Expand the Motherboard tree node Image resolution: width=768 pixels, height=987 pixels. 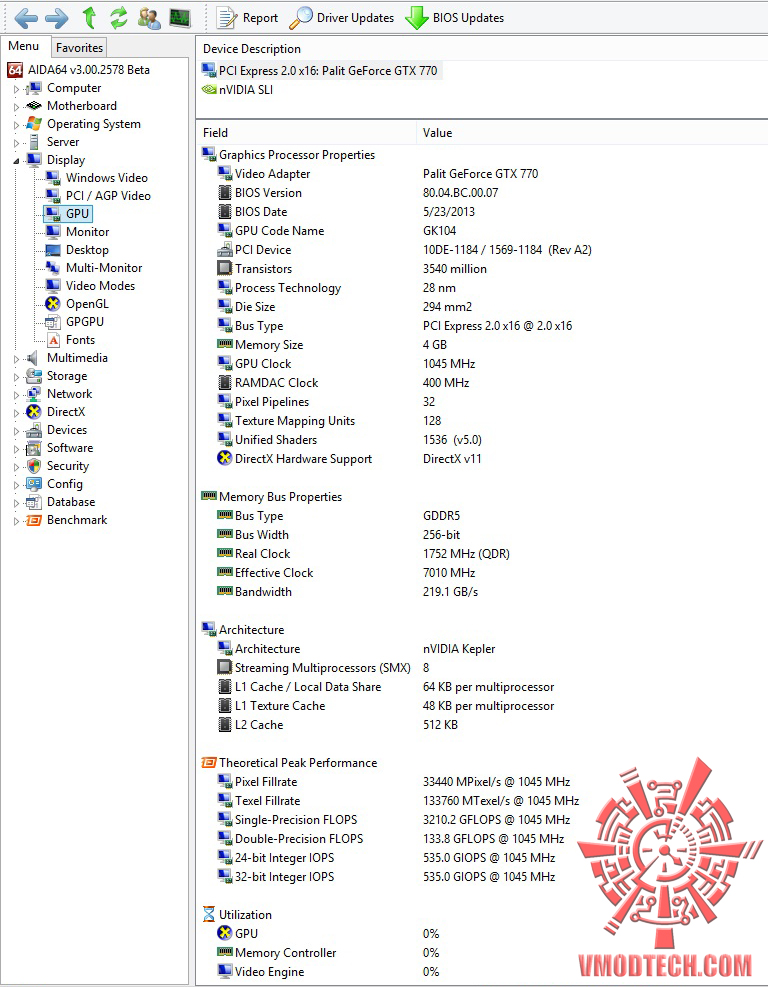pyautogui.click(x=17, y=107)
